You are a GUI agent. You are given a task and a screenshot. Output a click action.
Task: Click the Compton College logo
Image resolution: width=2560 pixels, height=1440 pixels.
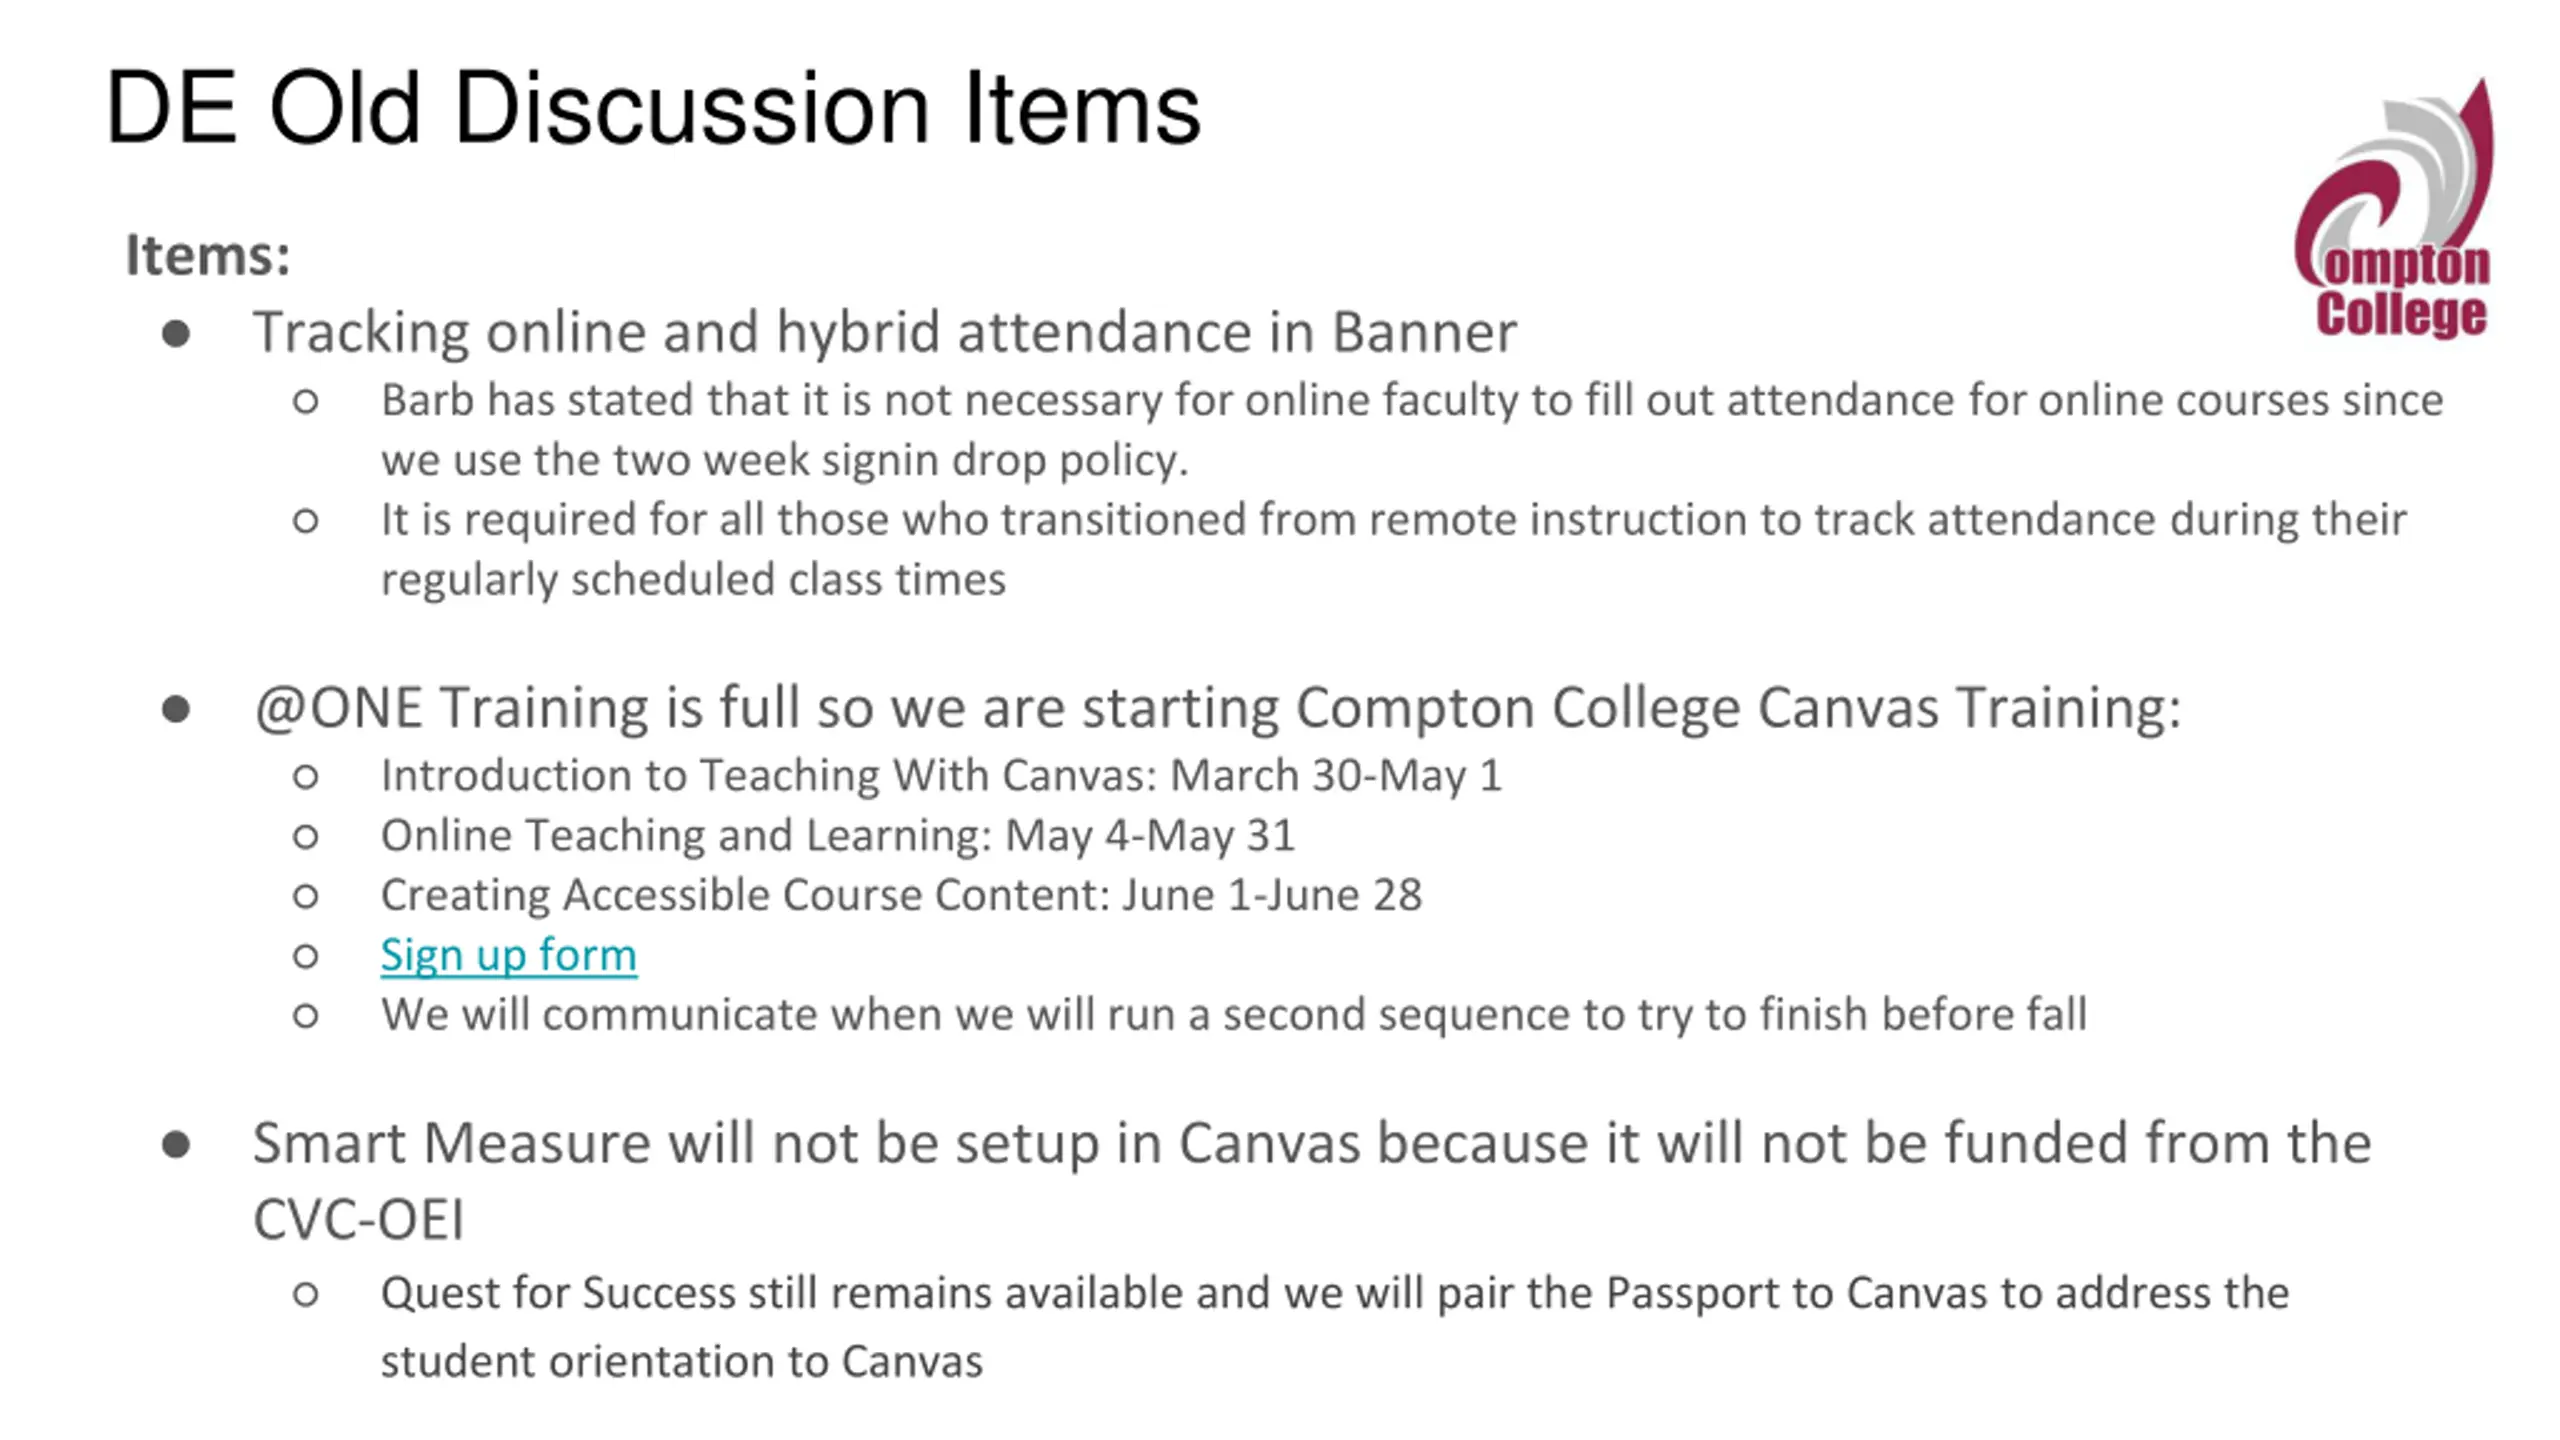pyautogui.click(x=2395, y=209)
